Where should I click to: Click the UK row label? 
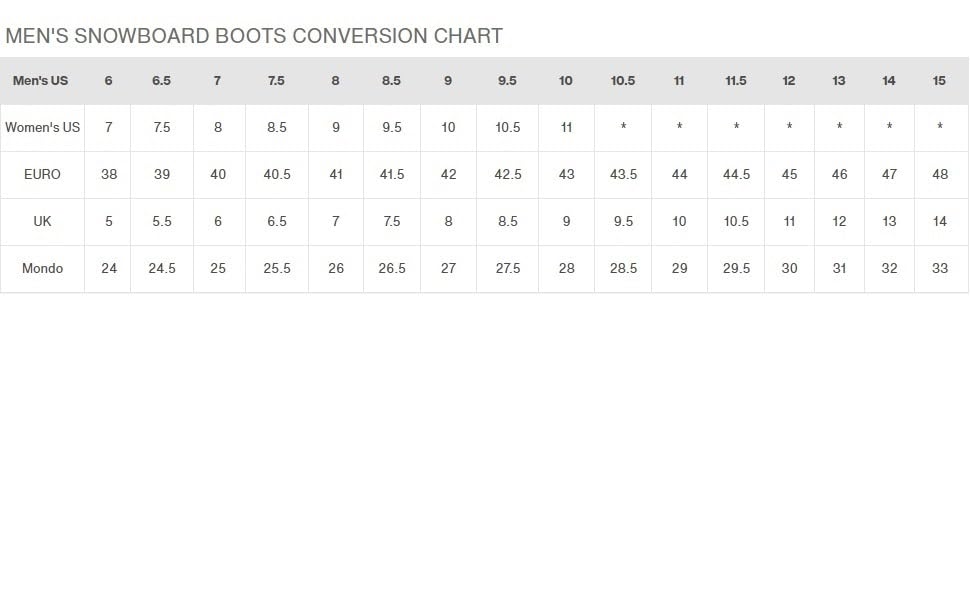[42, 221]
